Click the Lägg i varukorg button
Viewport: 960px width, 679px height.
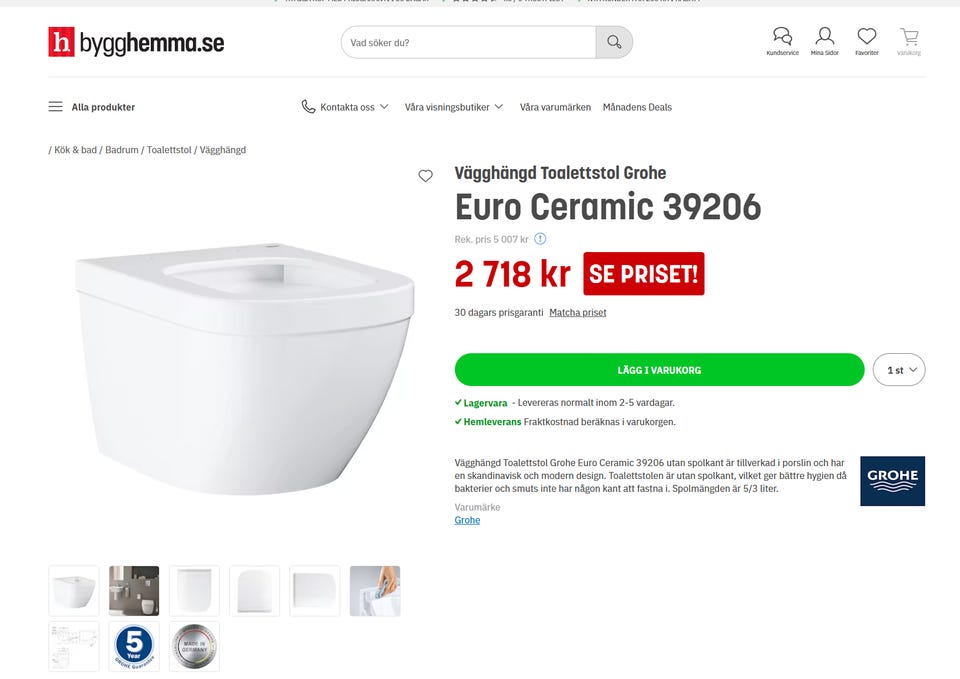[x=659, y=370]
